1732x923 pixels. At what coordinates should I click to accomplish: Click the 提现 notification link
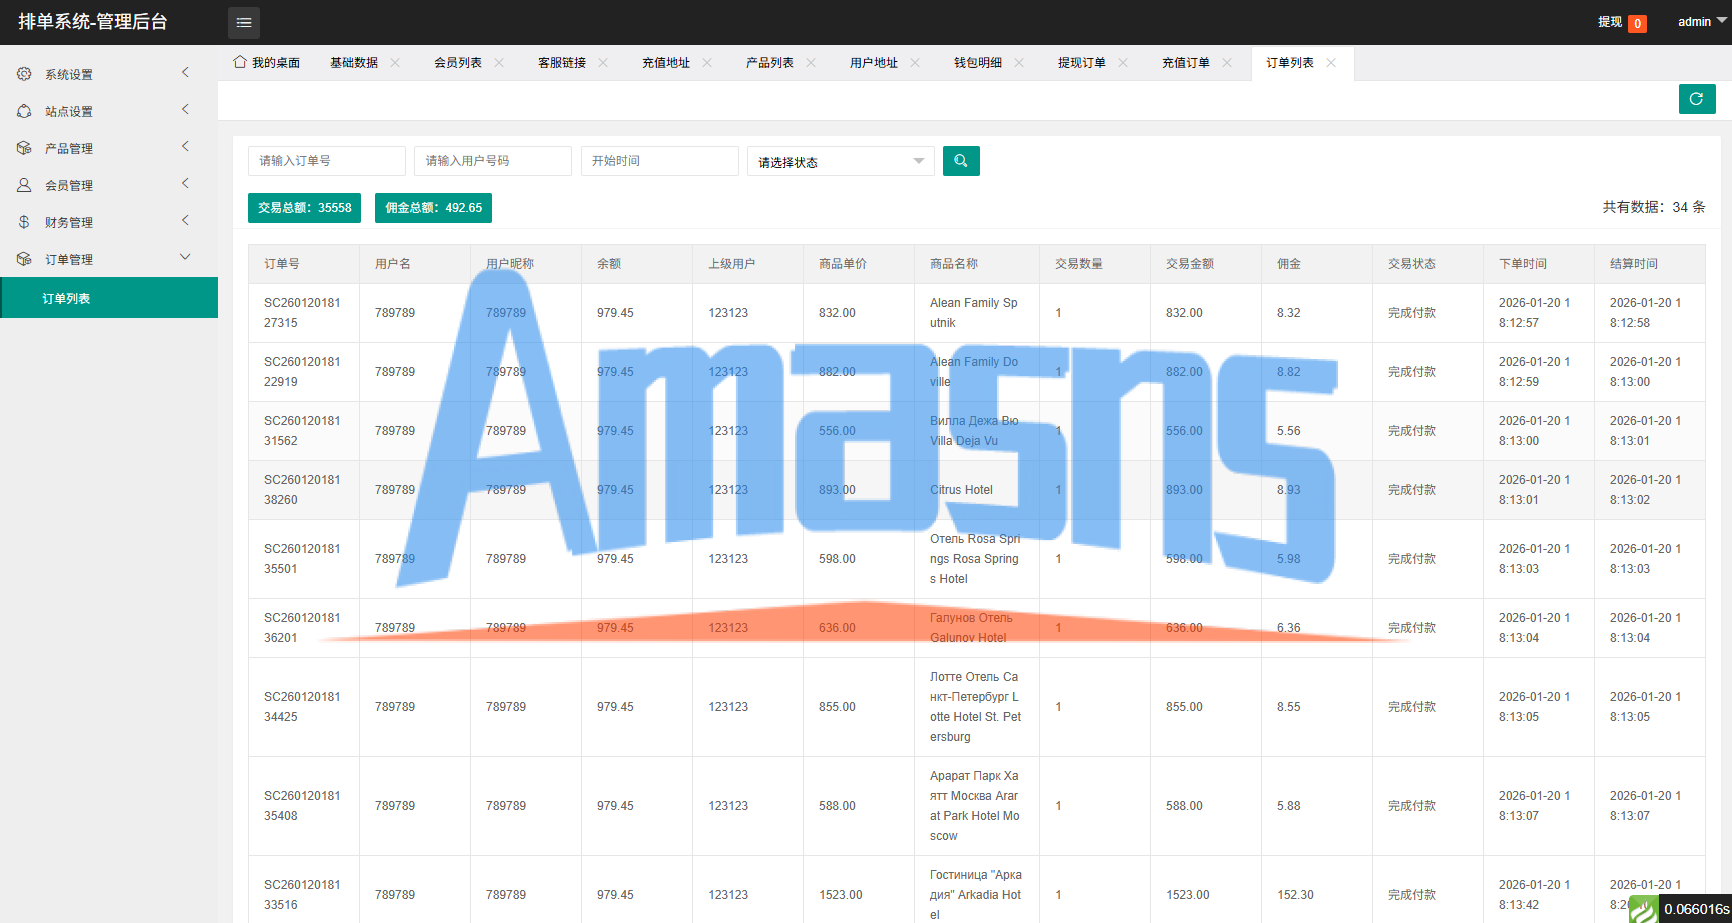1622,22
